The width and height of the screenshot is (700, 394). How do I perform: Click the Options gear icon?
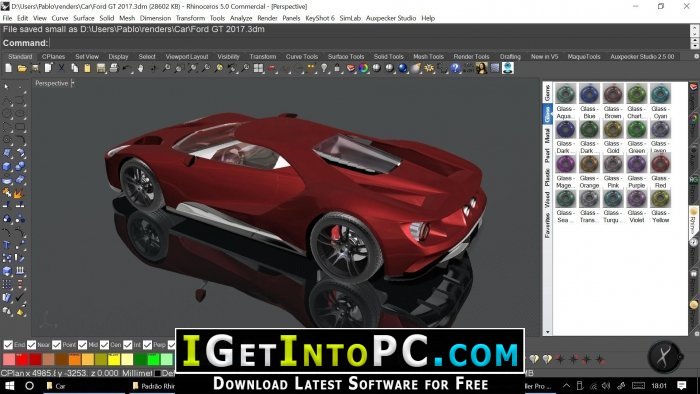(x=429, y=68)
